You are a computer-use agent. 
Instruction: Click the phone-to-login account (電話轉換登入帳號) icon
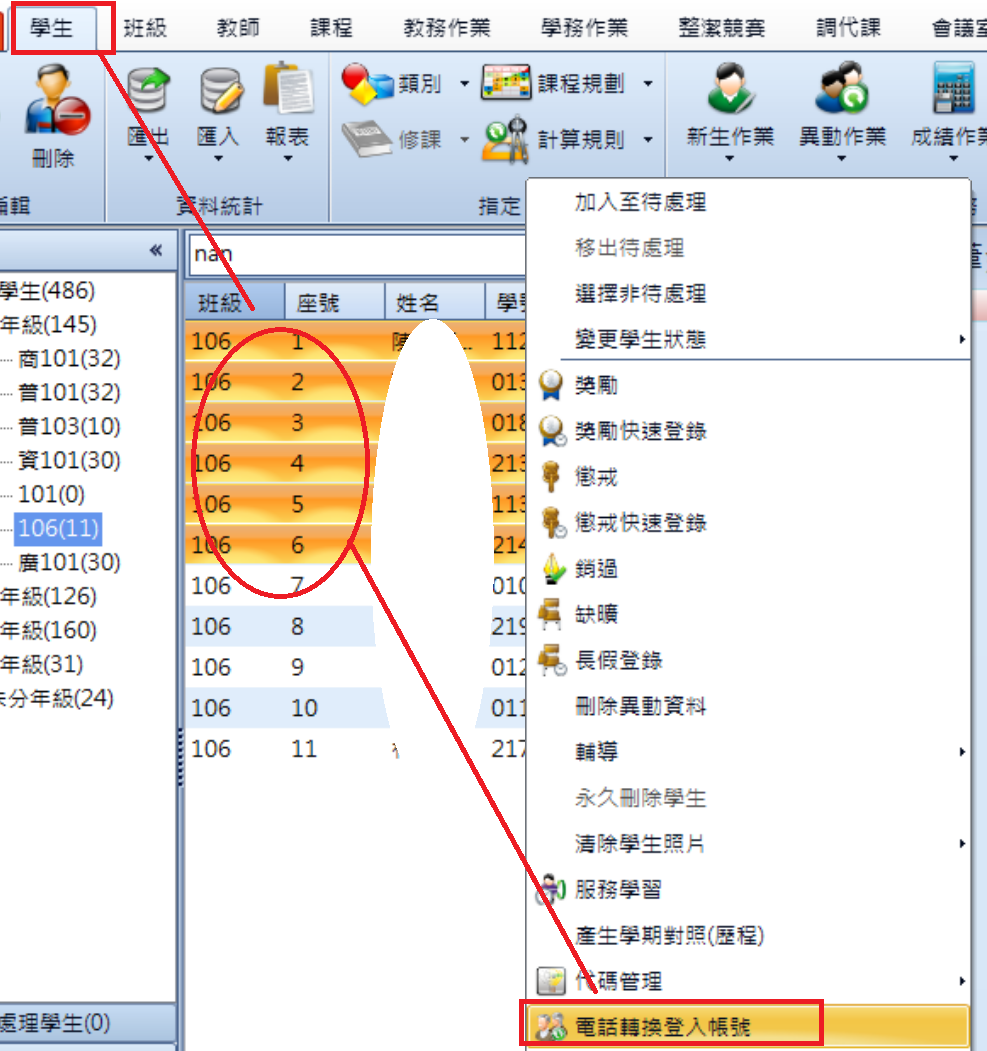[x=551, y=1026]
